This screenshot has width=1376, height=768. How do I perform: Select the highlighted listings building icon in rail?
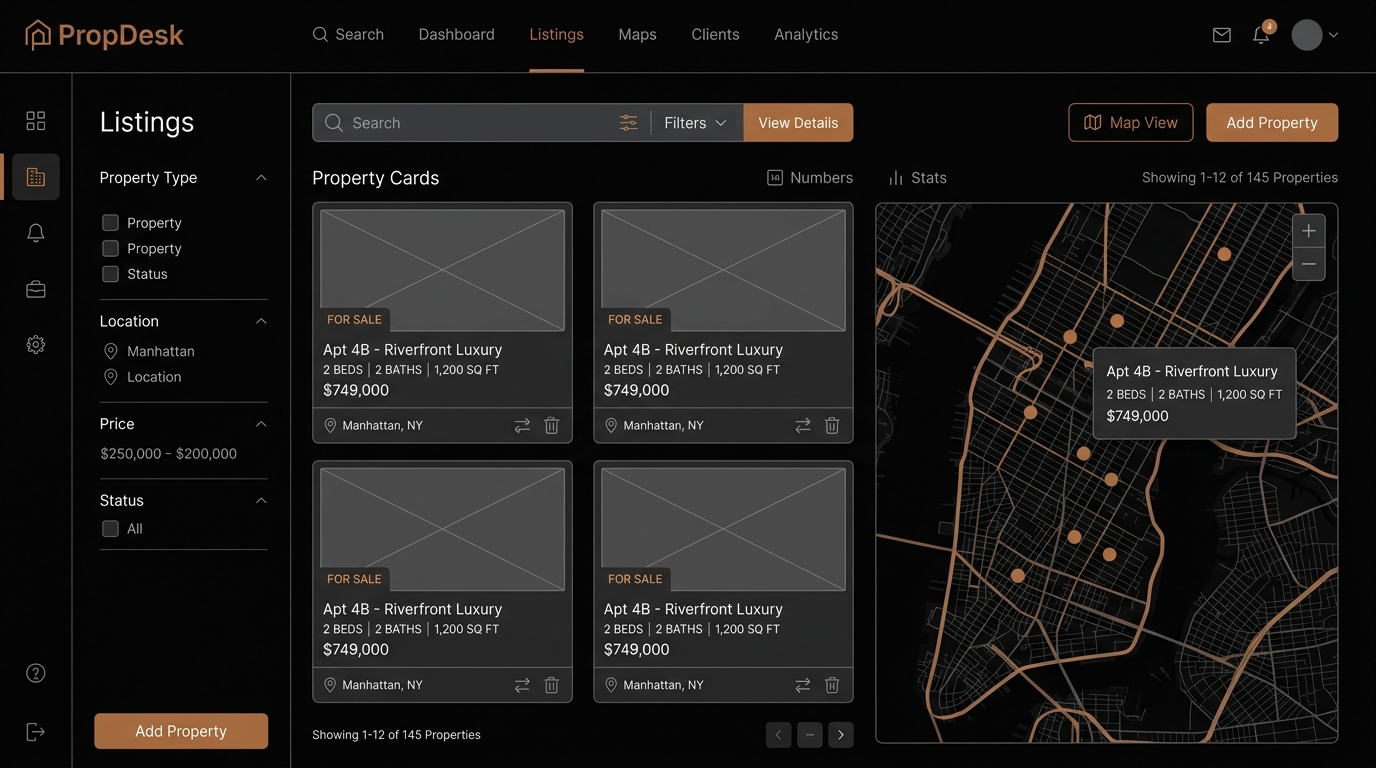coord(36,177)
